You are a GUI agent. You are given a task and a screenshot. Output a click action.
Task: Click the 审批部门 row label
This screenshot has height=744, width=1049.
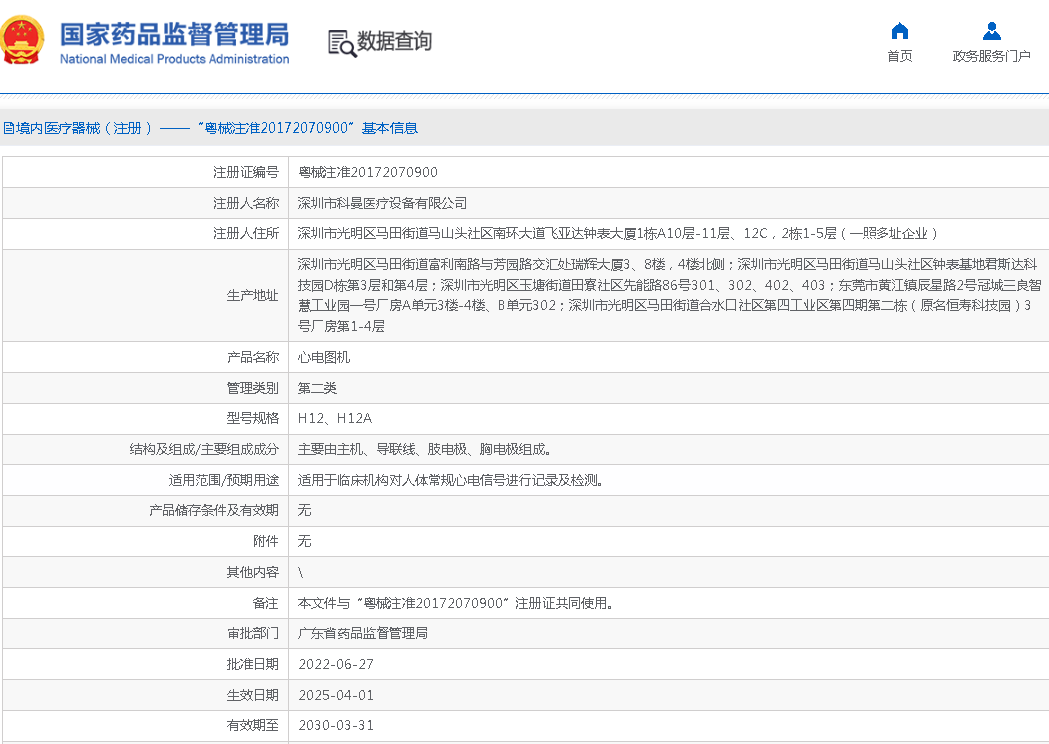click(252, 634)
